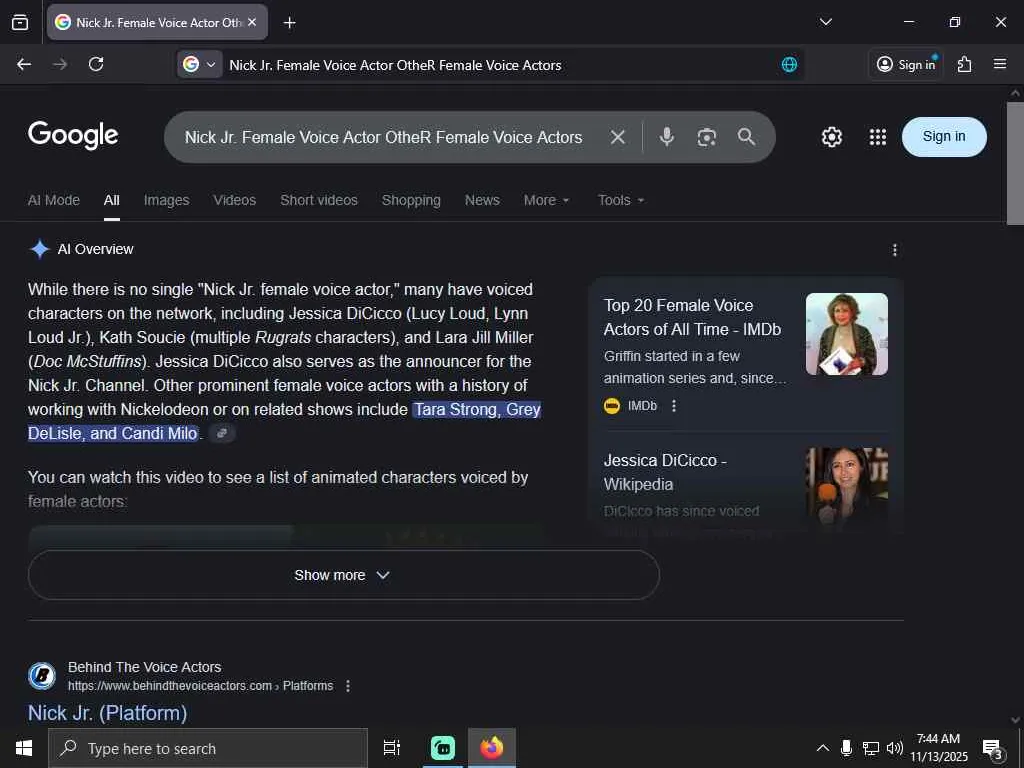This screenshot has height=768, width=1024.
Task: Open the Firefox View icon in the tab bar
Action: click(x=20, y=22)
